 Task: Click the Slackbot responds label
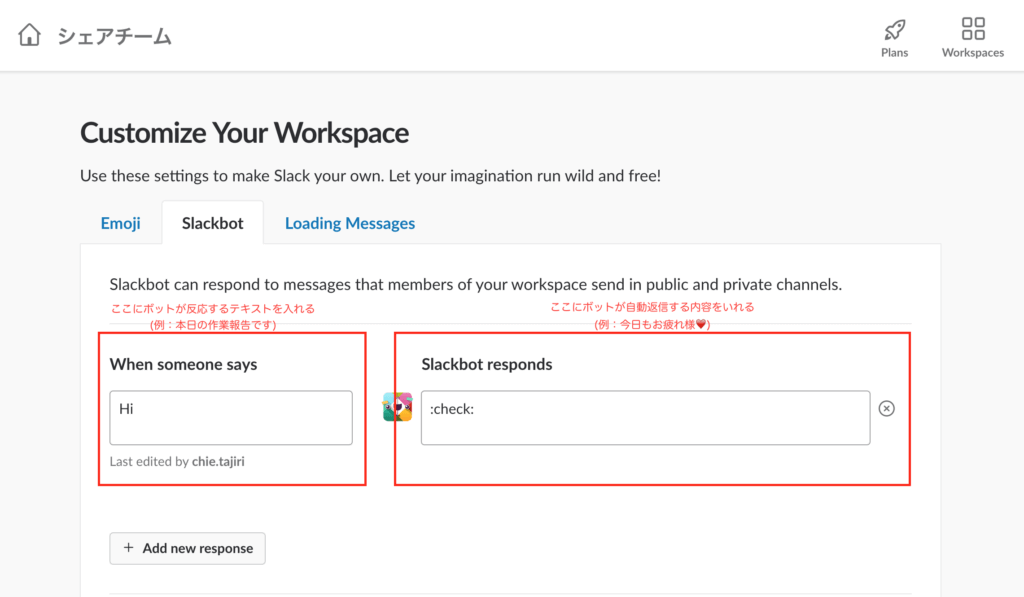click(x=486, y=364)
